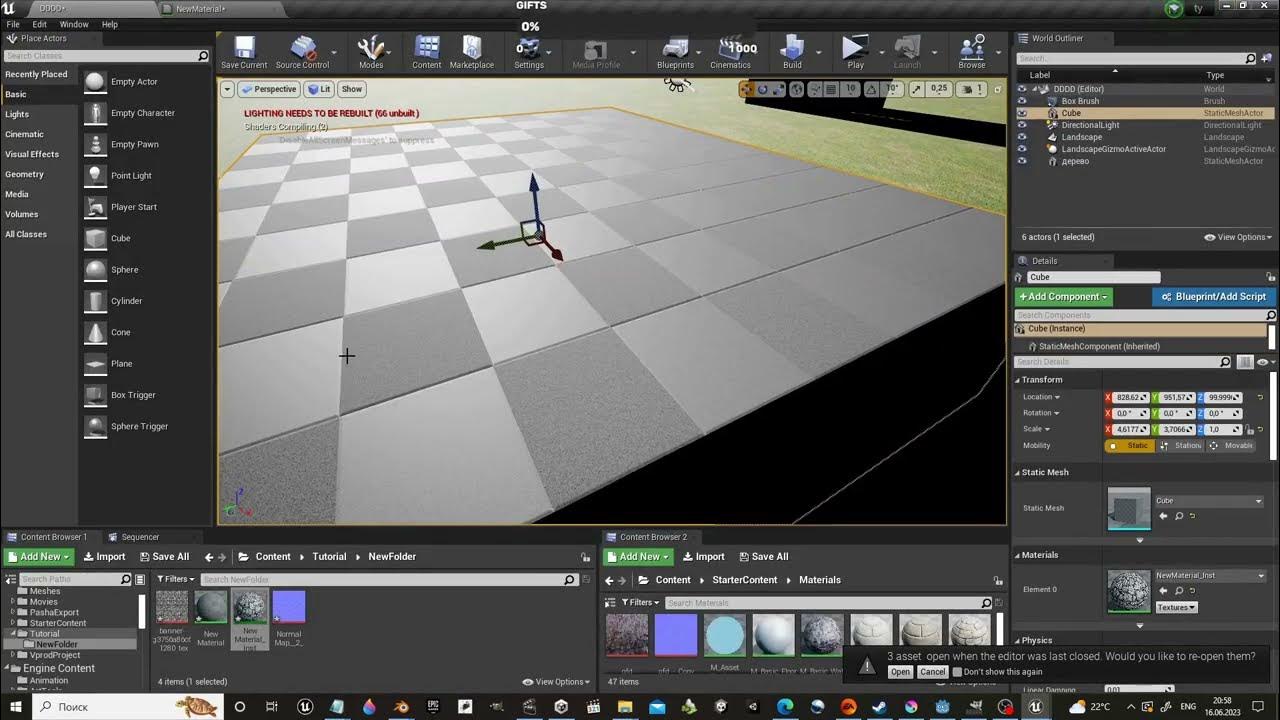The image size is (1280, 720).
Task: Select the Cone actor icon
Action: 95,332
